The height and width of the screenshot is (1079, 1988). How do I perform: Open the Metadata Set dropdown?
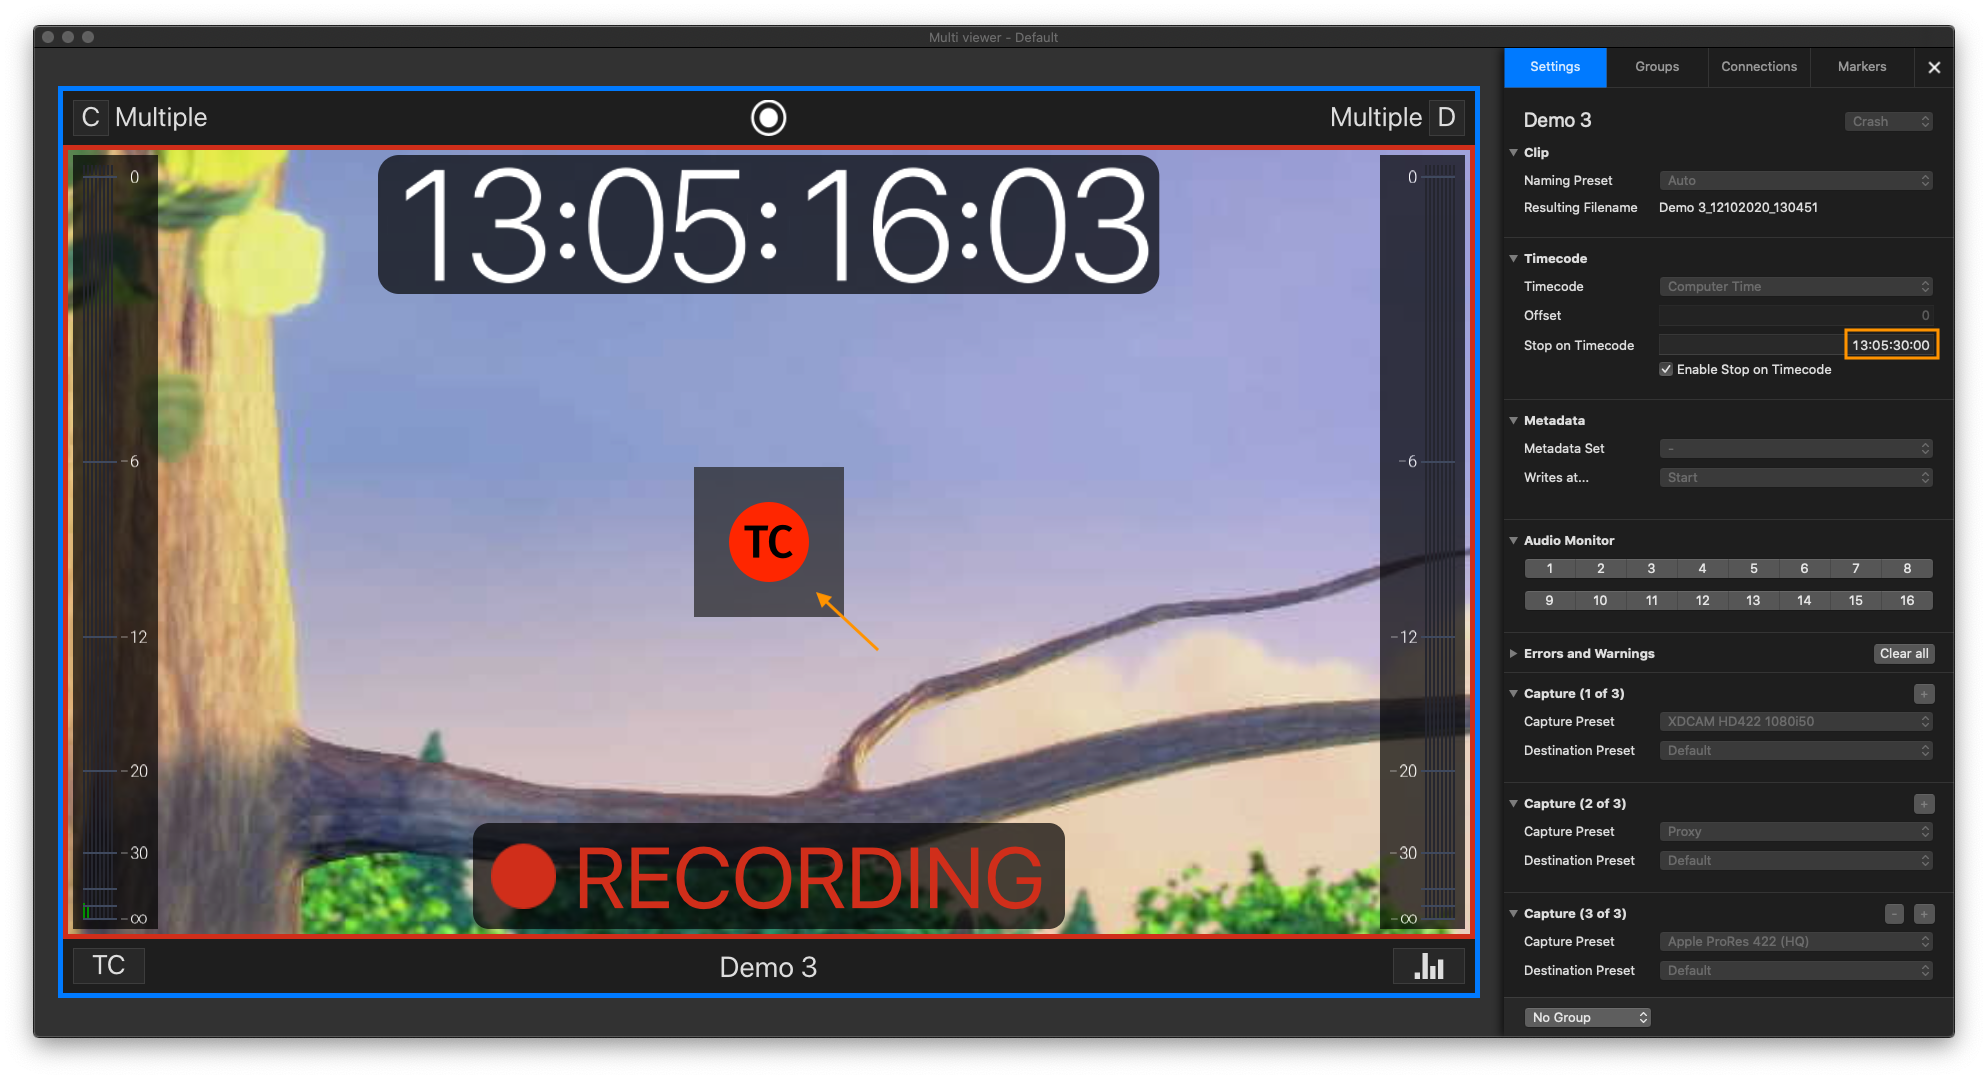point(1796,449)
